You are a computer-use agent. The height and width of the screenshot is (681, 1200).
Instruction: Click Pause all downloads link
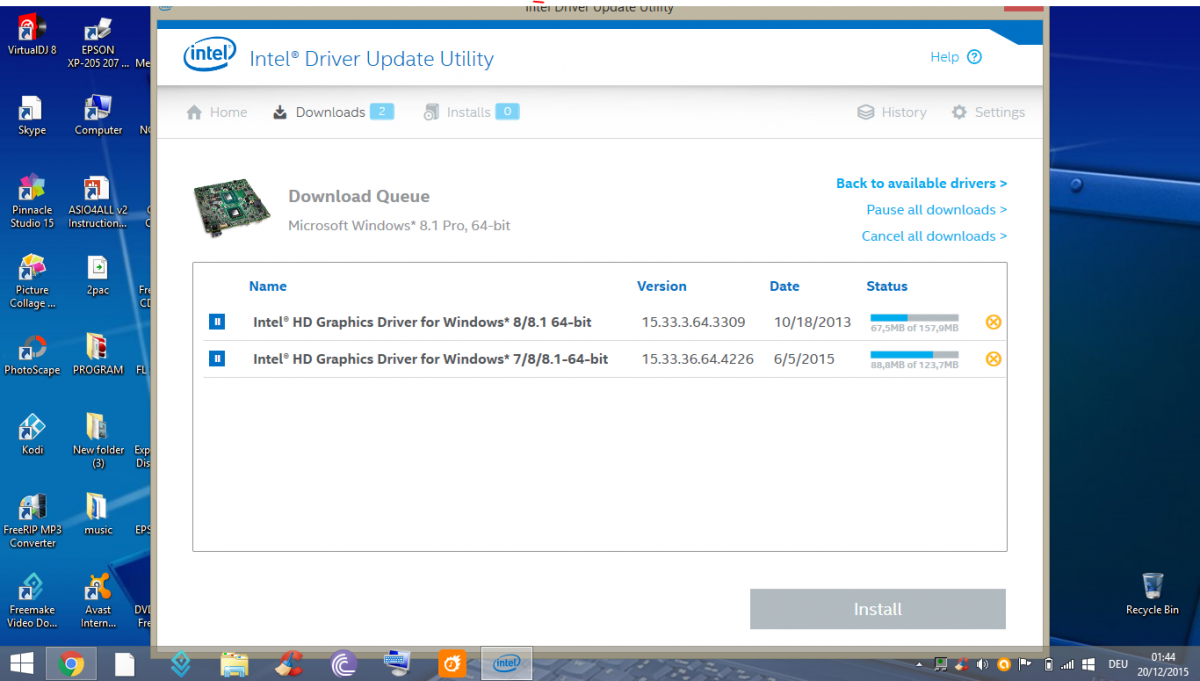click(x=936, y=210)
